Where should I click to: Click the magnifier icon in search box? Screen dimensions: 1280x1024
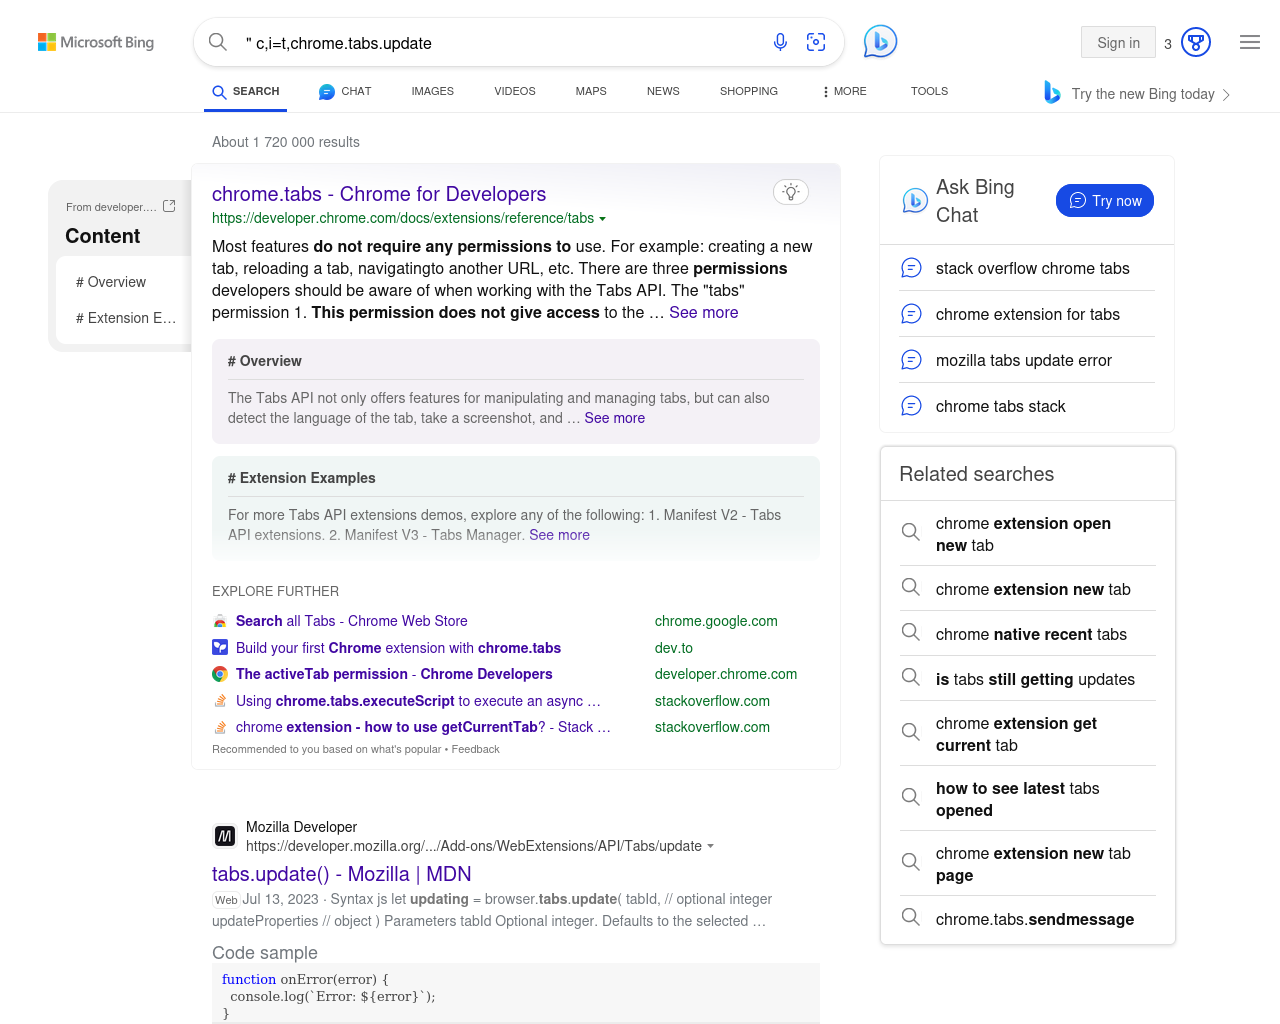(218, 42)
